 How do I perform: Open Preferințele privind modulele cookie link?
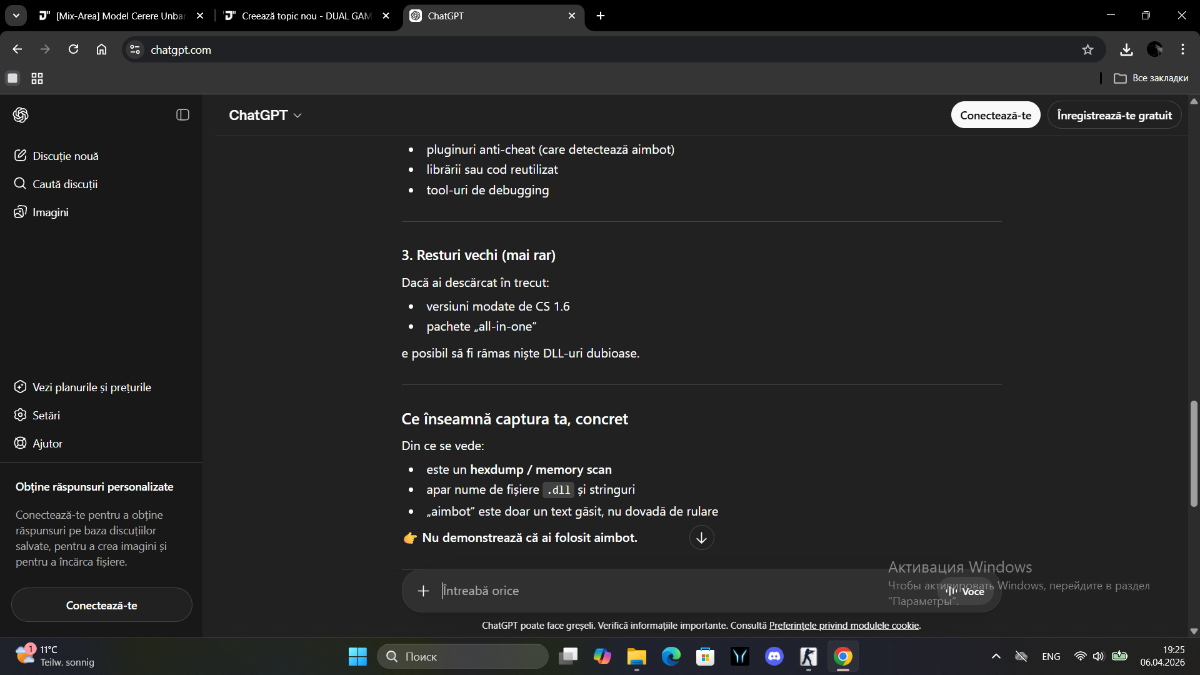(x=843, y=626)
